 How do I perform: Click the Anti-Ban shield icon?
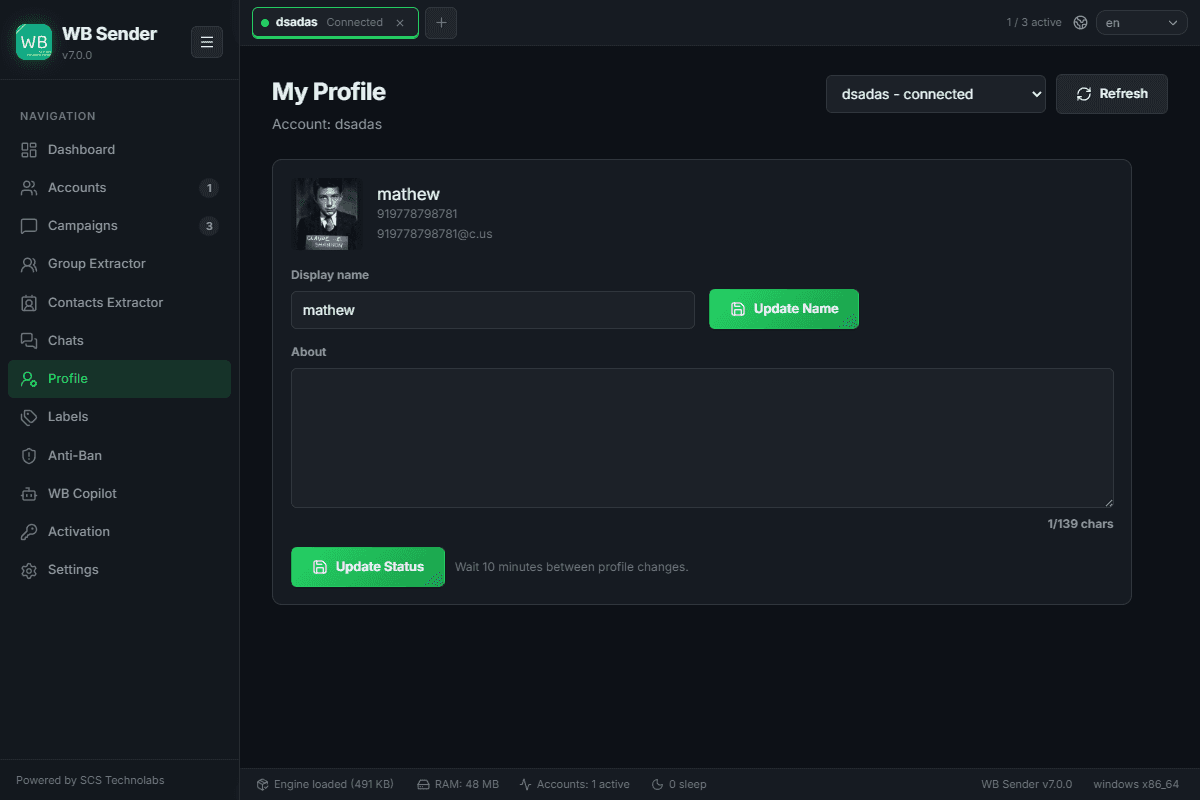29,456
